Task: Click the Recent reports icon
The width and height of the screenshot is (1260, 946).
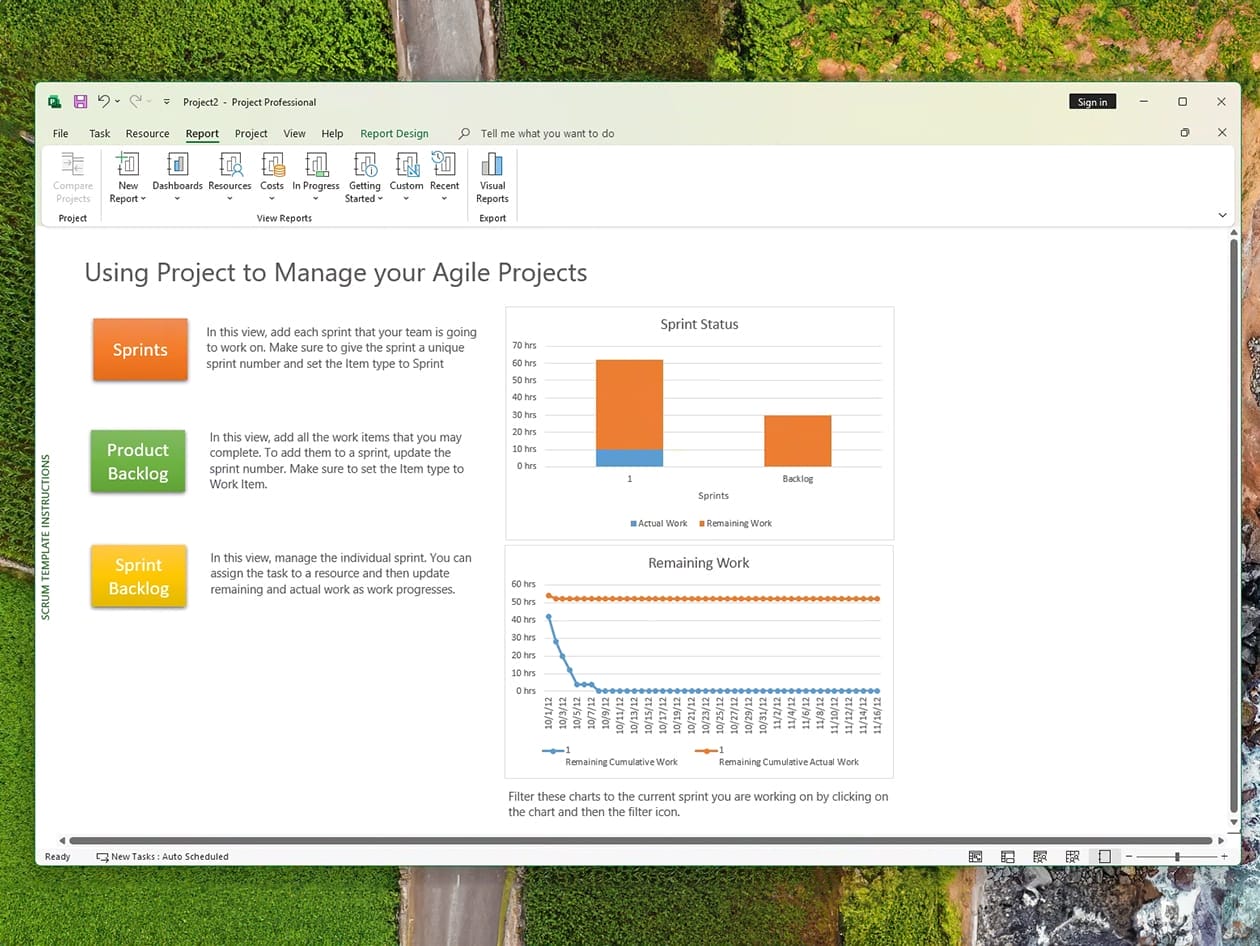Action: [444, 165]
